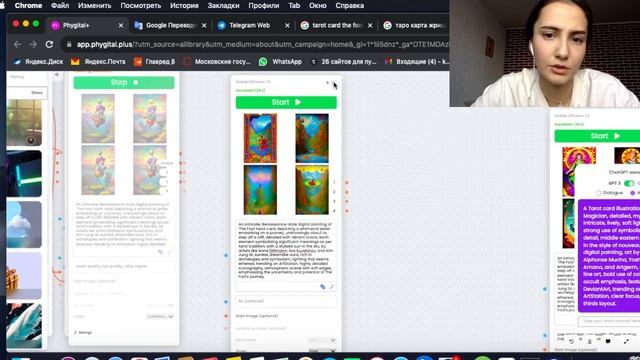Viewport: 640px width, 360px height.
Task: Select bottom-right generated image in middle node
Action: pyautogui.click(x=312, y=190)
